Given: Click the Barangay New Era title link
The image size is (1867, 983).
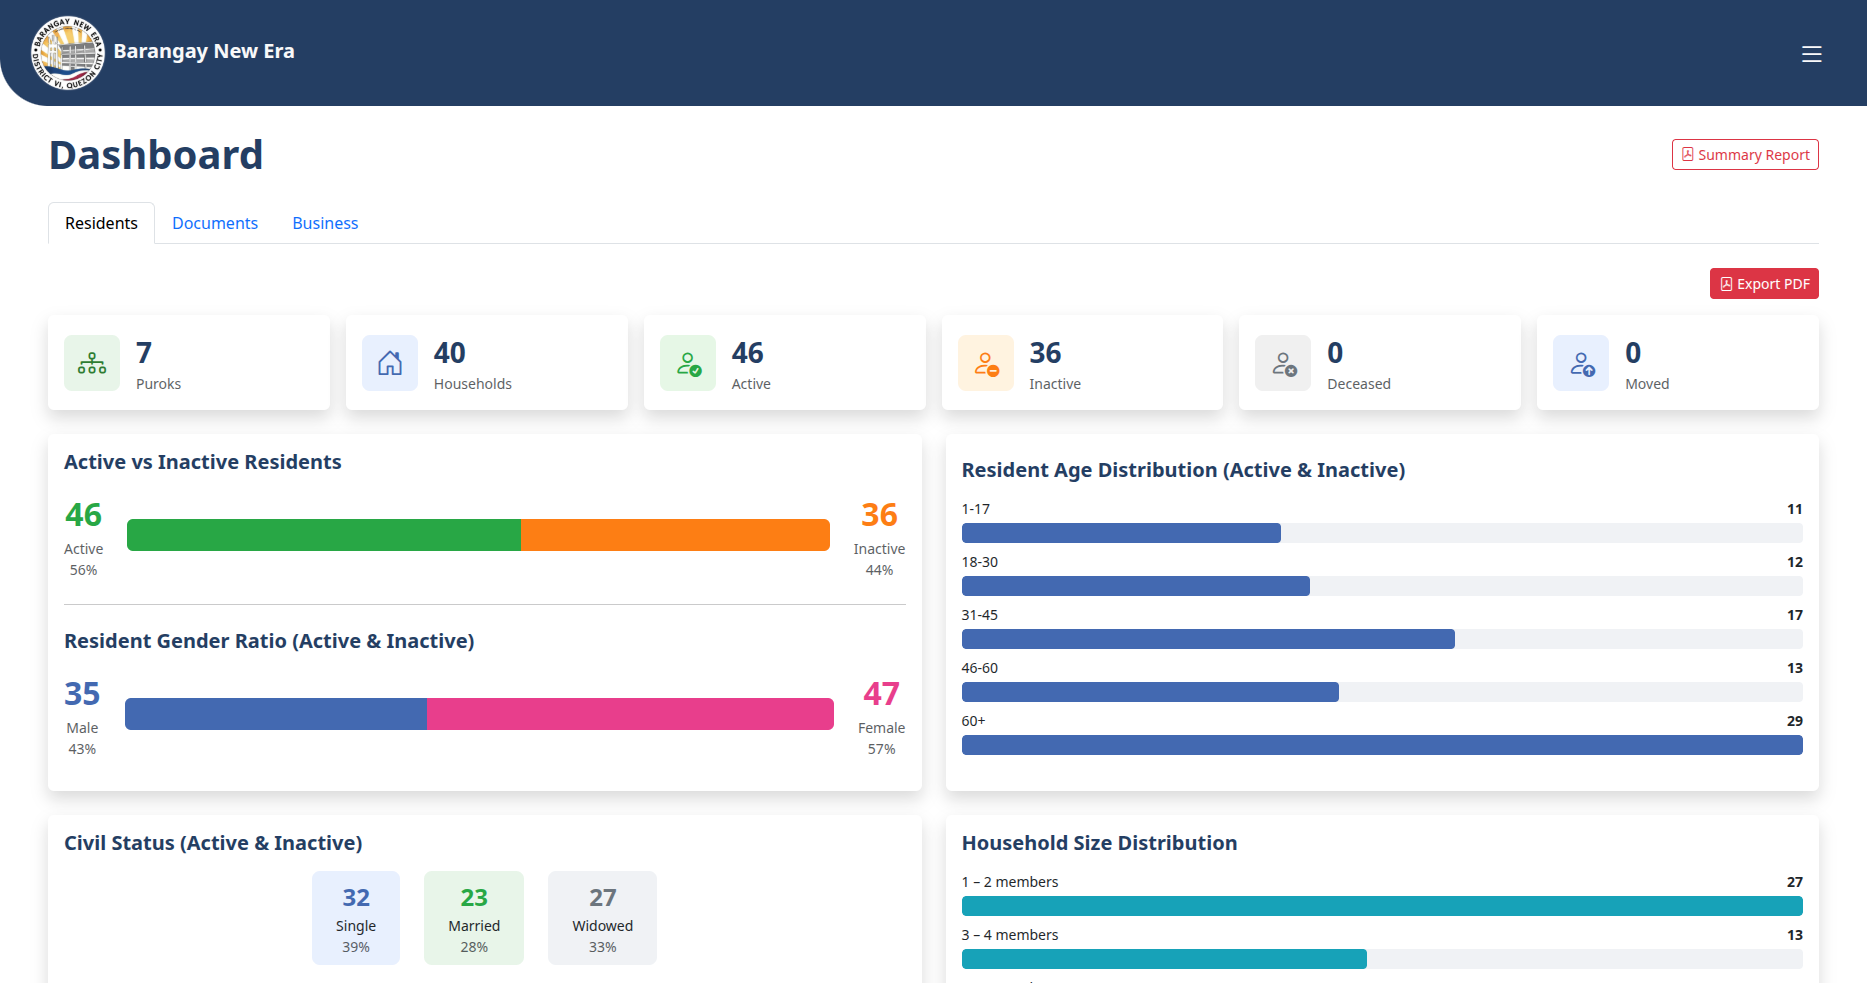Looking at the screenshot, I should (x=204, y=51).
